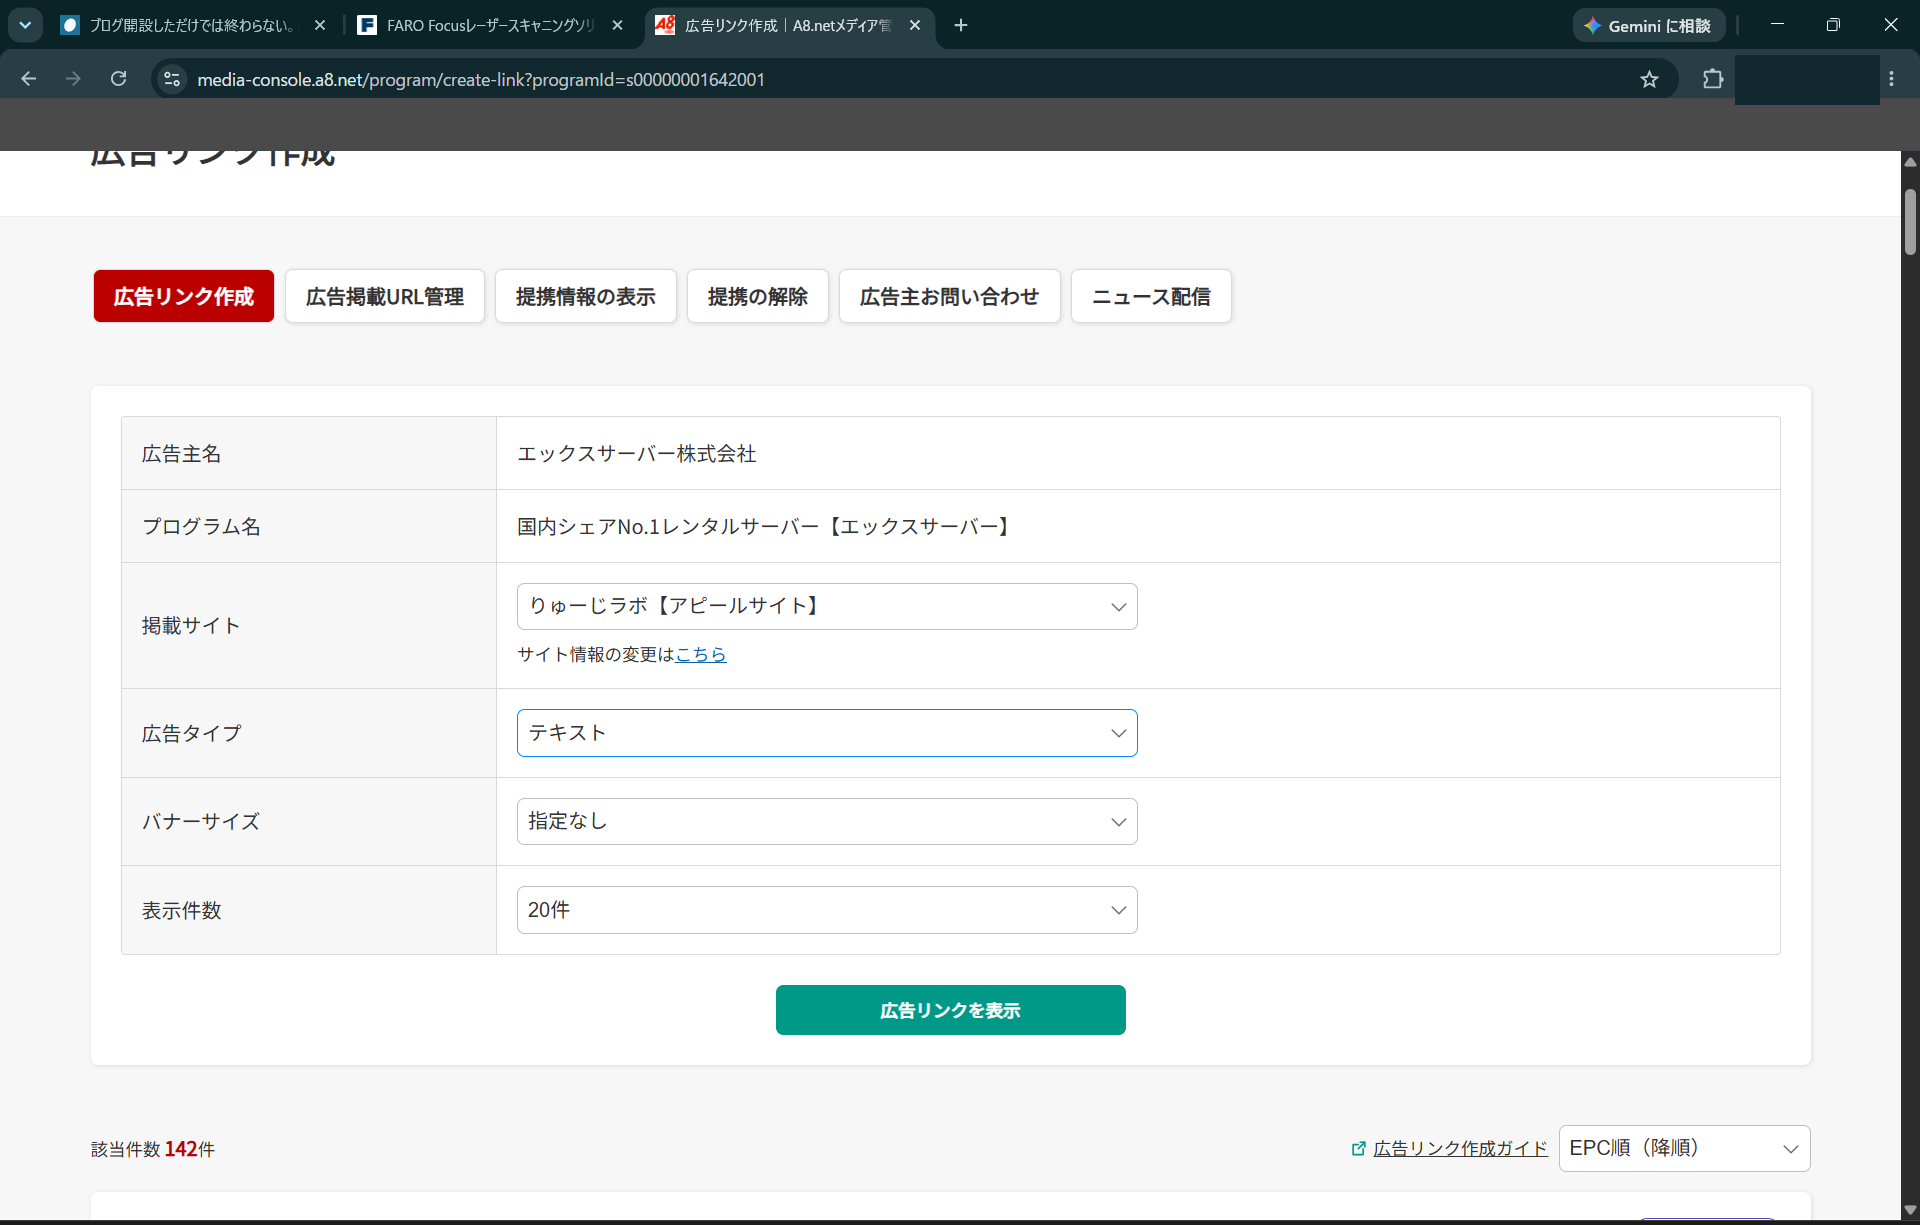The height and width of the screenshot is (1225, 1920).
Task: Open the Chrome three-dot menu
Action: point(1891,79)
